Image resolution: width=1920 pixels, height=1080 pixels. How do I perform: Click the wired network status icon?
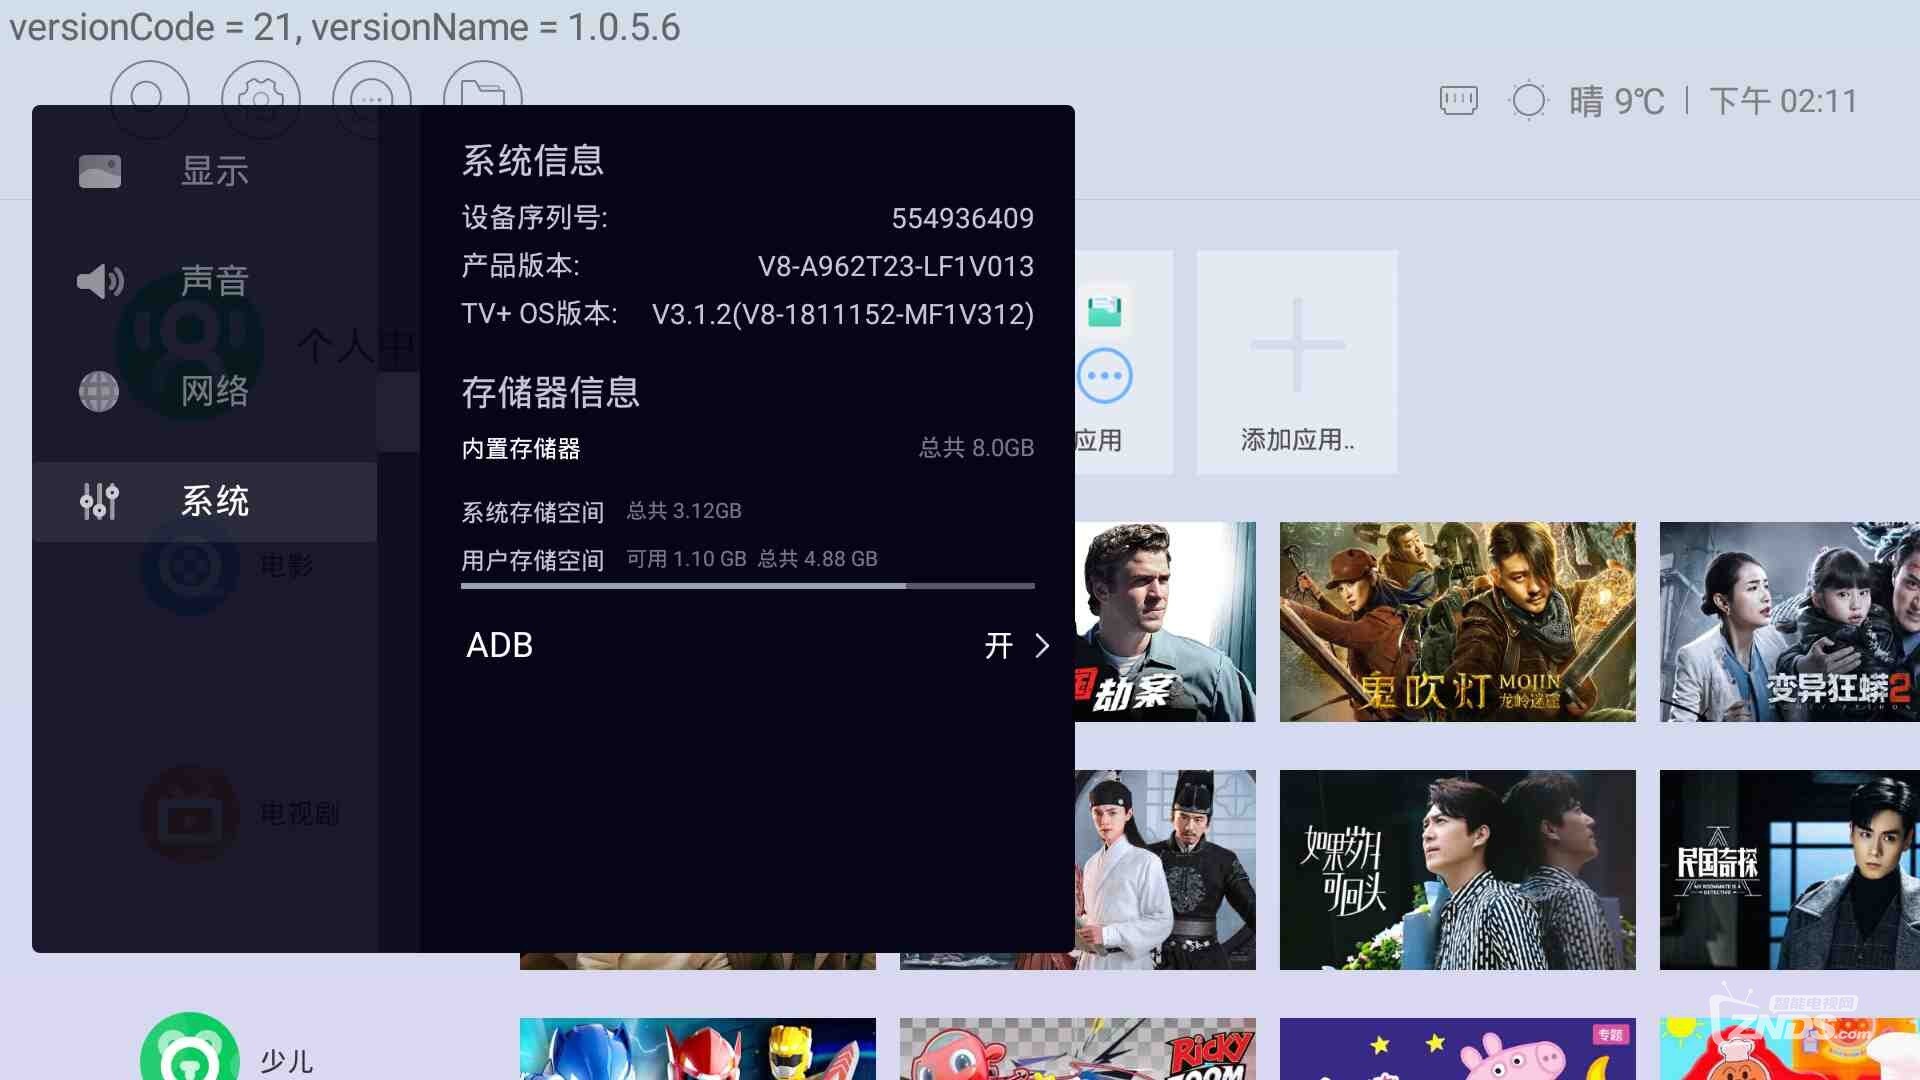point(1458,100)
